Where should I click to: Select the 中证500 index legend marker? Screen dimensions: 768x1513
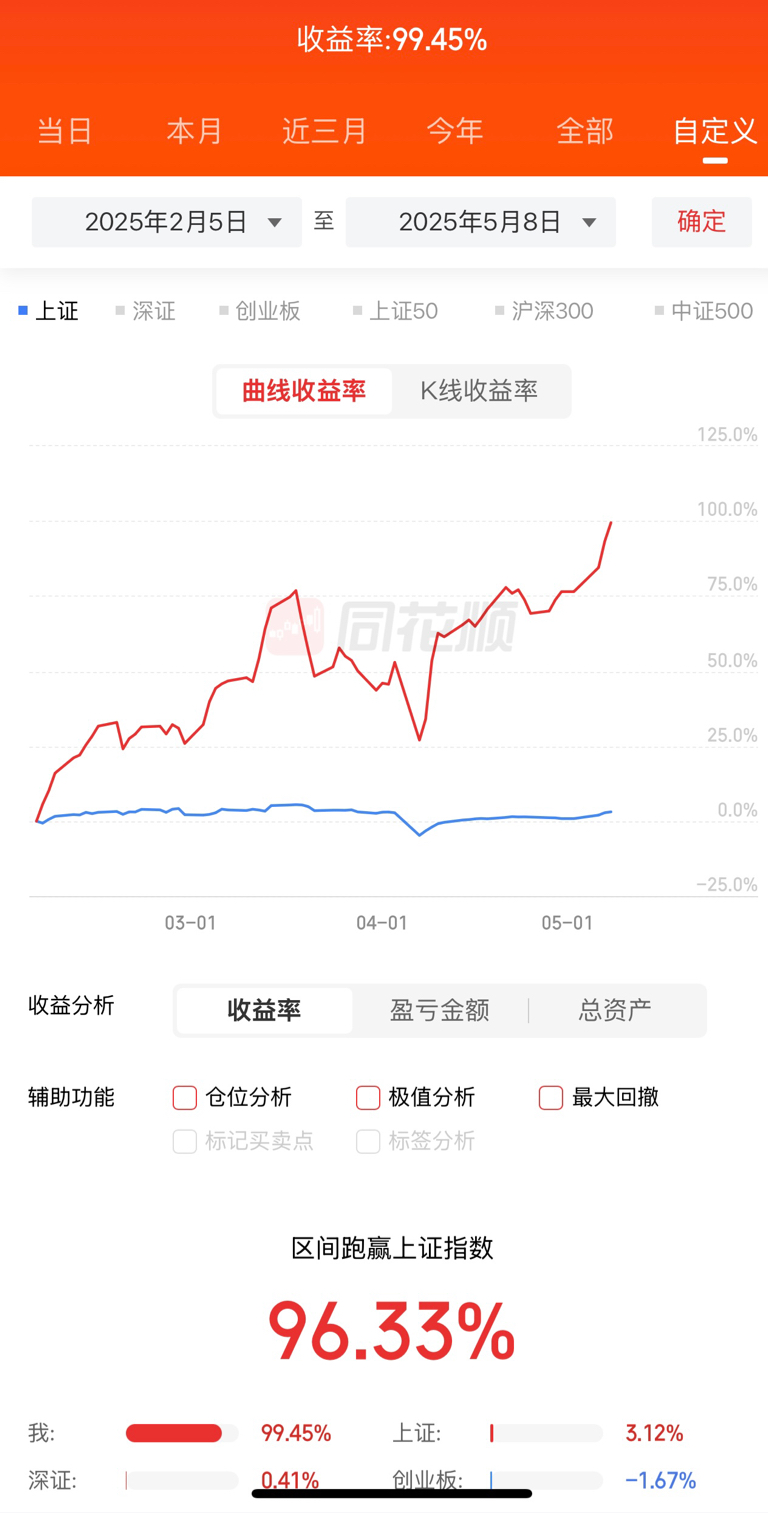pos(704,311)
